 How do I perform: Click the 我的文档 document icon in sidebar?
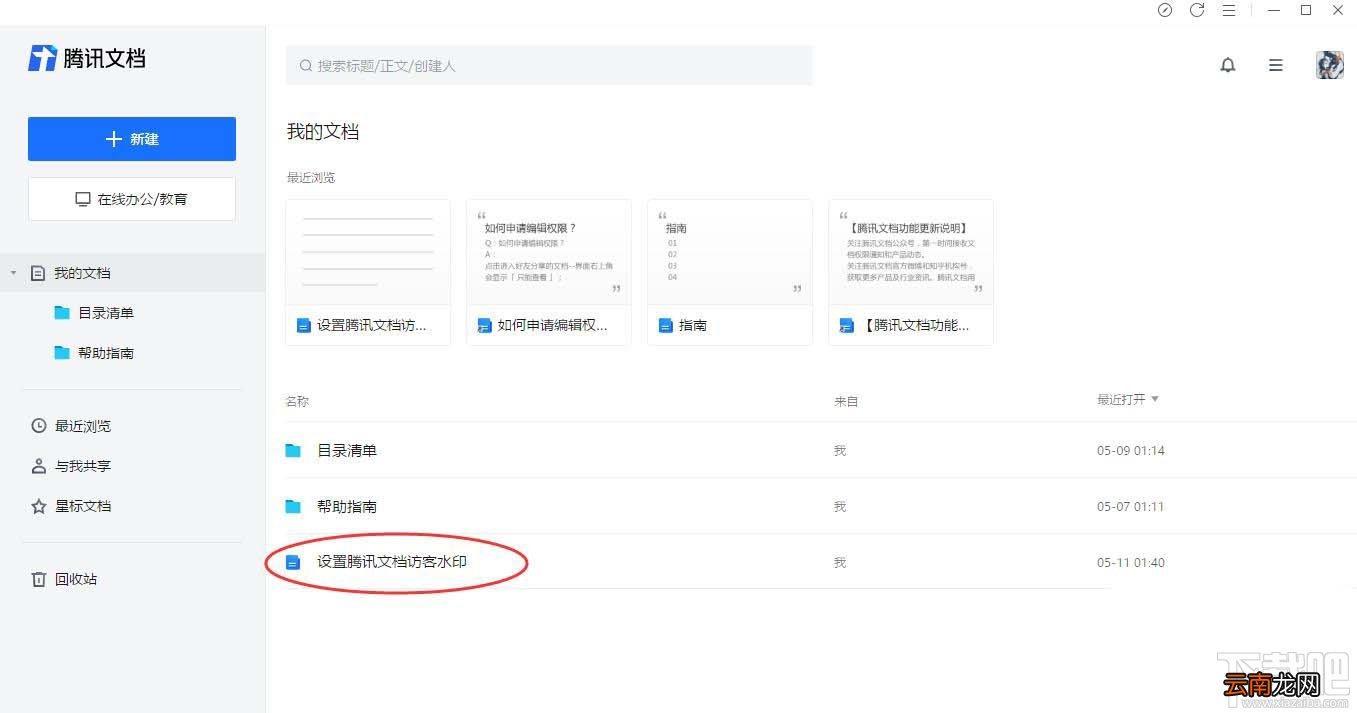(38, 273)
